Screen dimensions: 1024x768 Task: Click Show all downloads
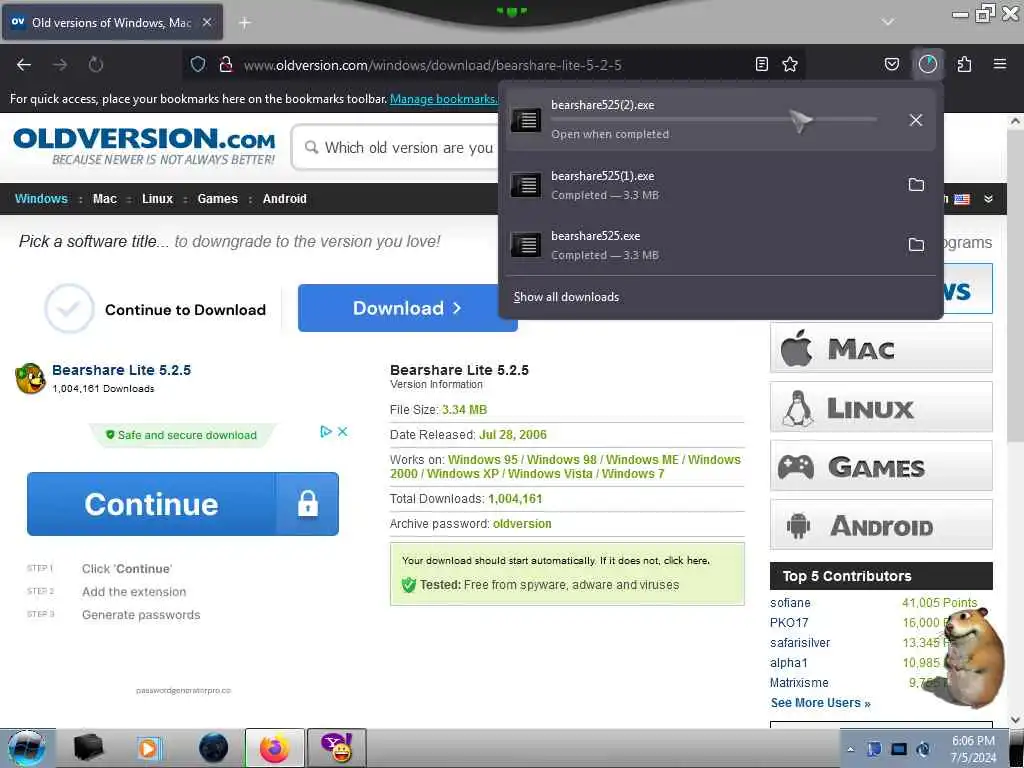pyautogui.click(x=566, y=297)
